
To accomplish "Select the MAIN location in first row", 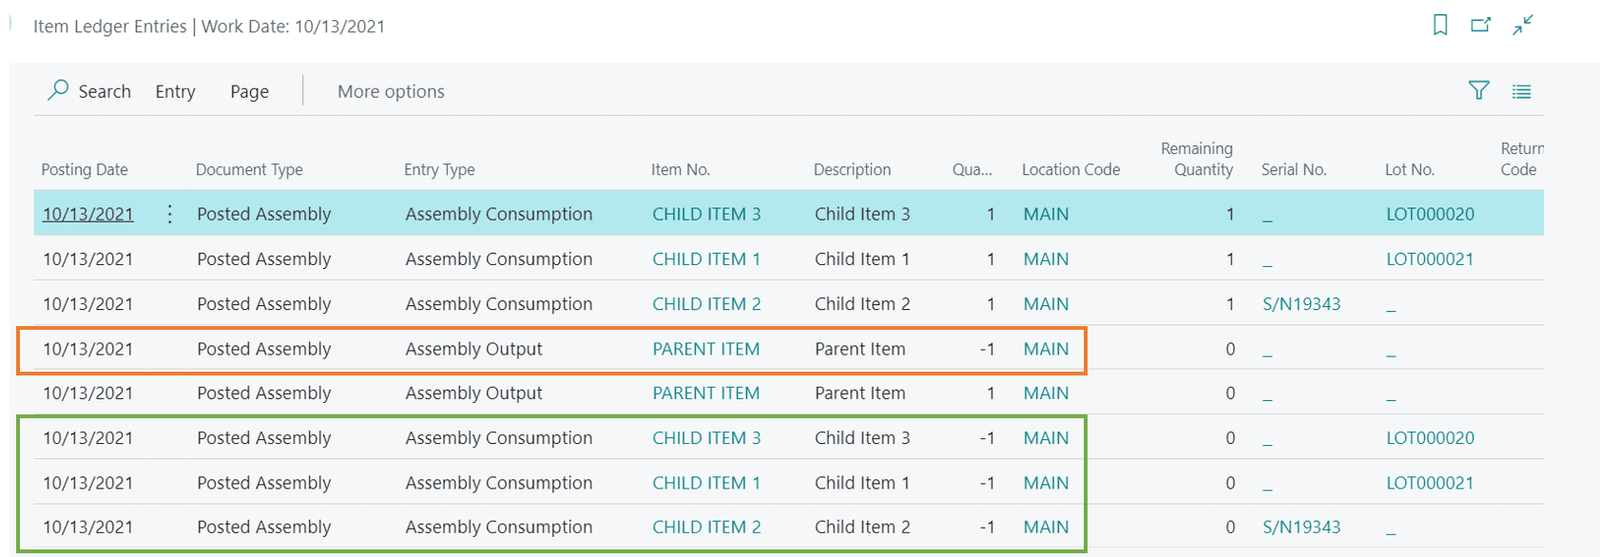I will click(1046, 214).
